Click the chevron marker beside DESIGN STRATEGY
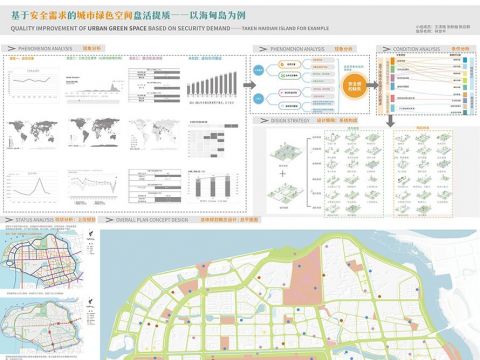This screenshot has width=480, height=360. (264, 120)
